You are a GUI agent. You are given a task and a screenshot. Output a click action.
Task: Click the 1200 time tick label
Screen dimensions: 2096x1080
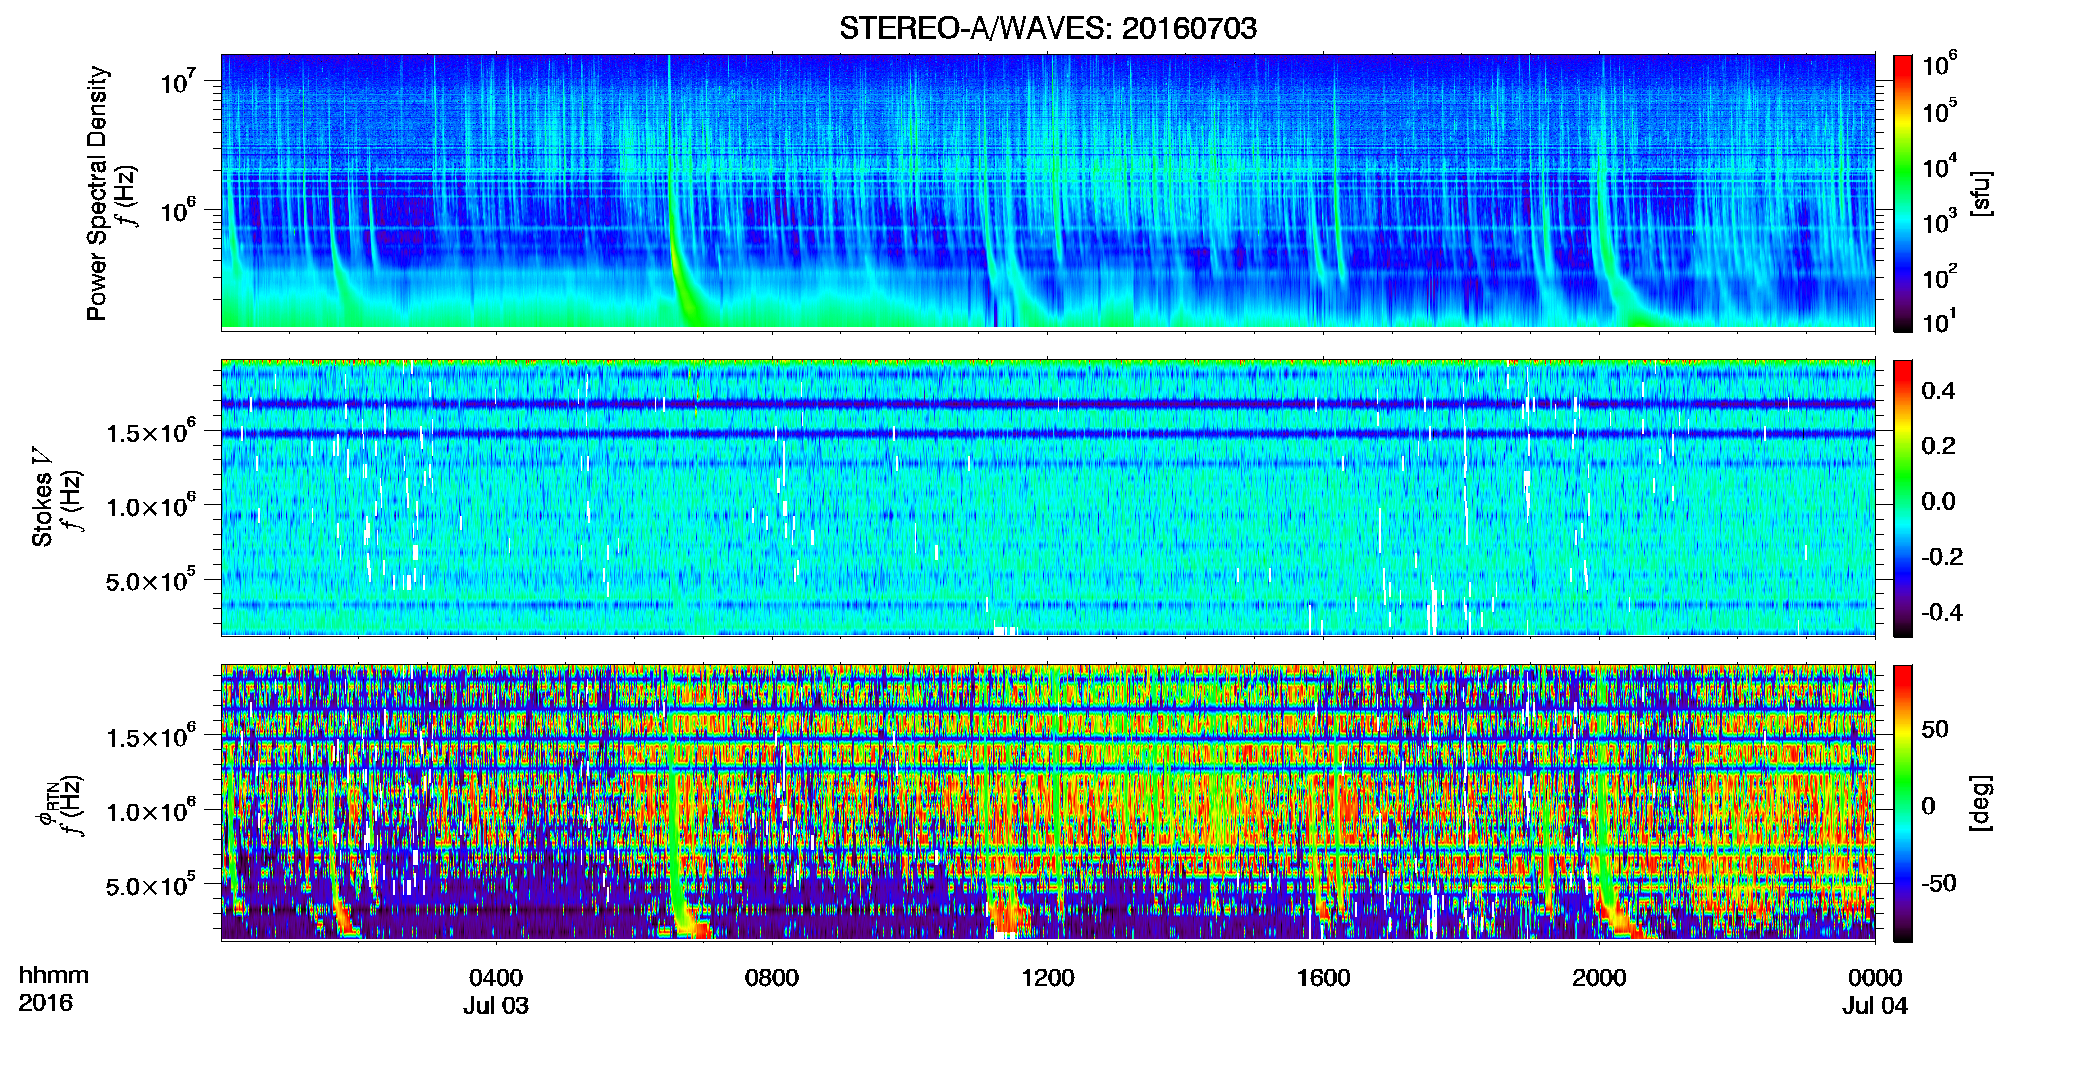pyautogui.click(x=1048, y=978)
